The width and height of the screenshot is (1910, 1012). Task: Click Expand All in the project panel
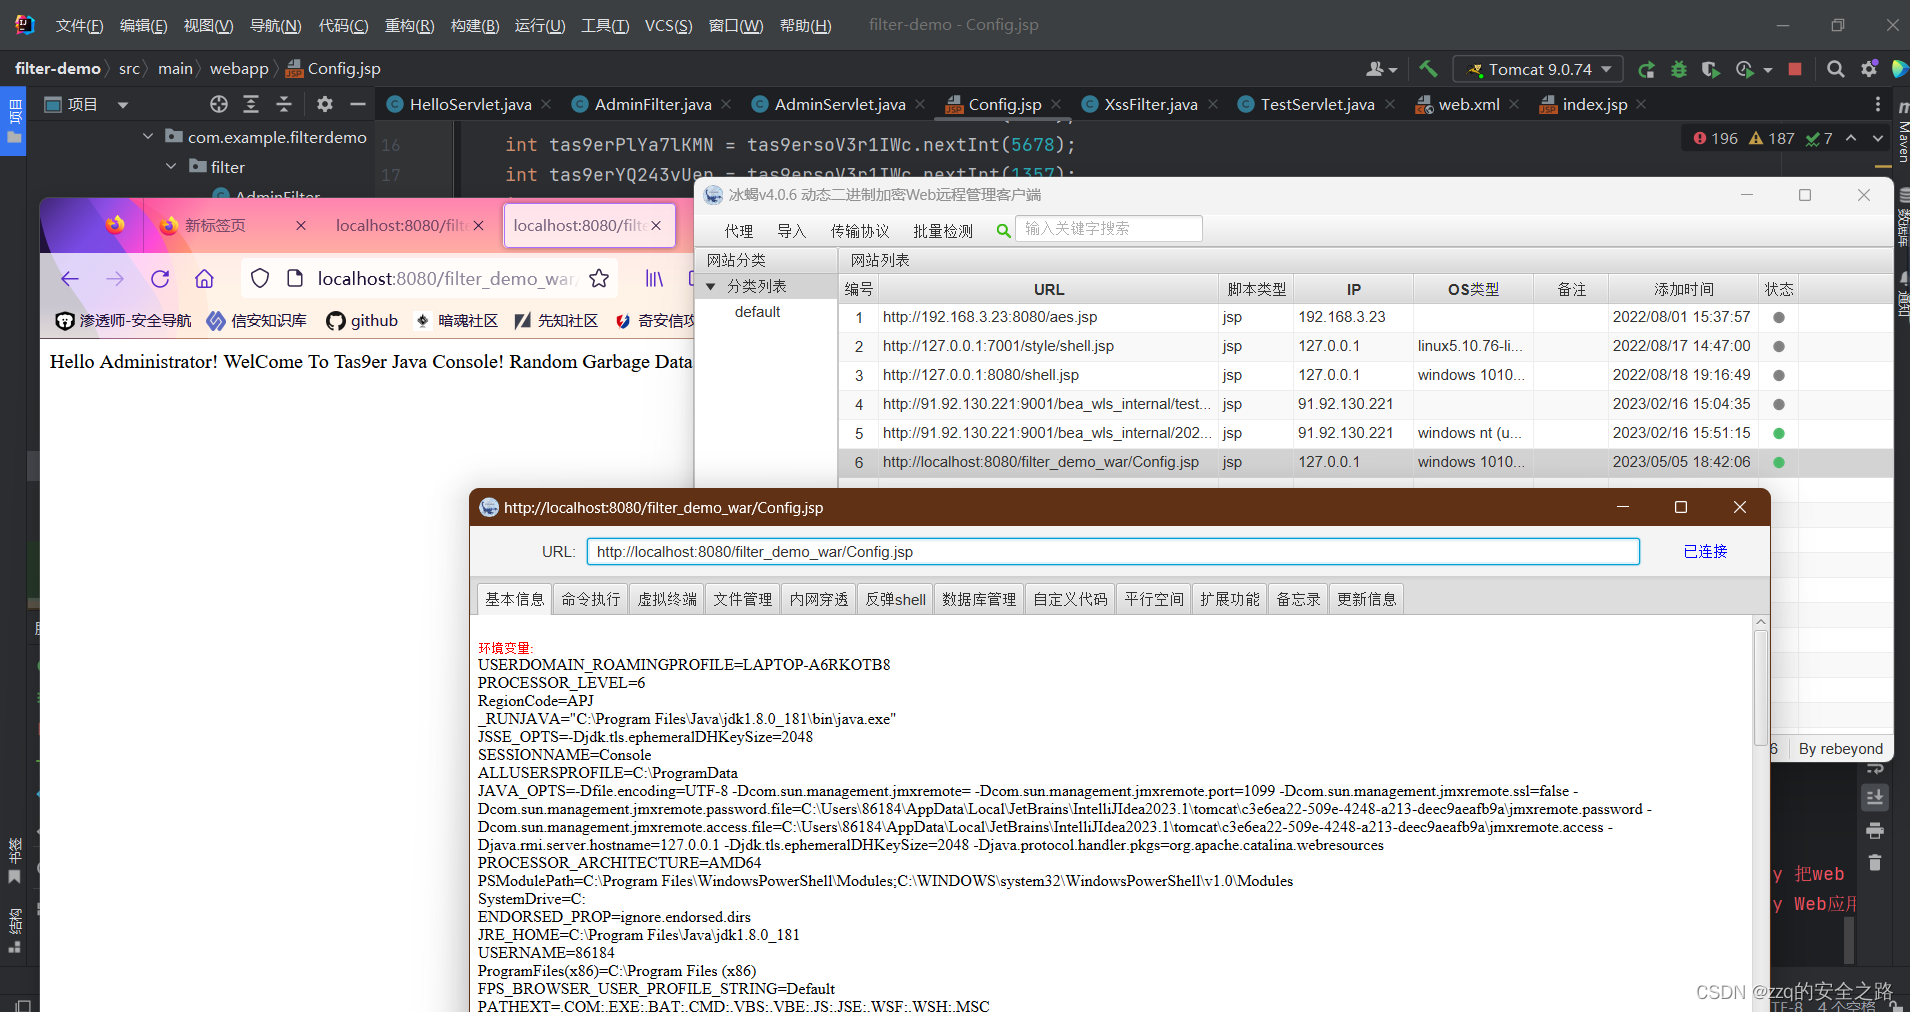point(251,104)
